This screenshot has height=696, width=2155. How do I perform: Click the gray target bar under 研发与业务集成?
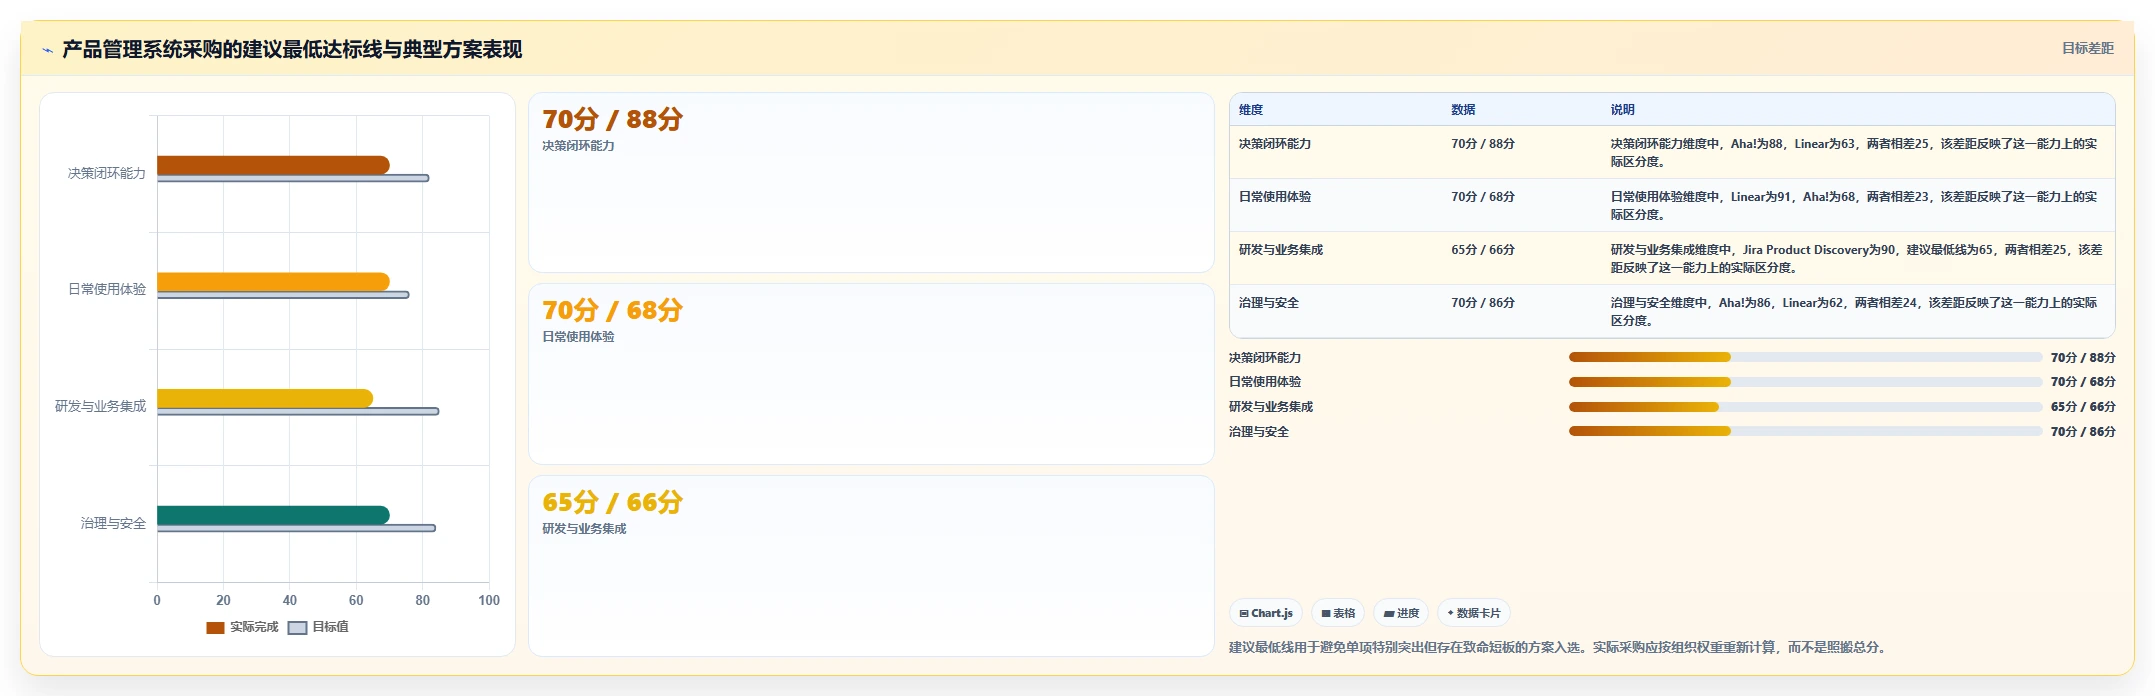tap(298, 411)
